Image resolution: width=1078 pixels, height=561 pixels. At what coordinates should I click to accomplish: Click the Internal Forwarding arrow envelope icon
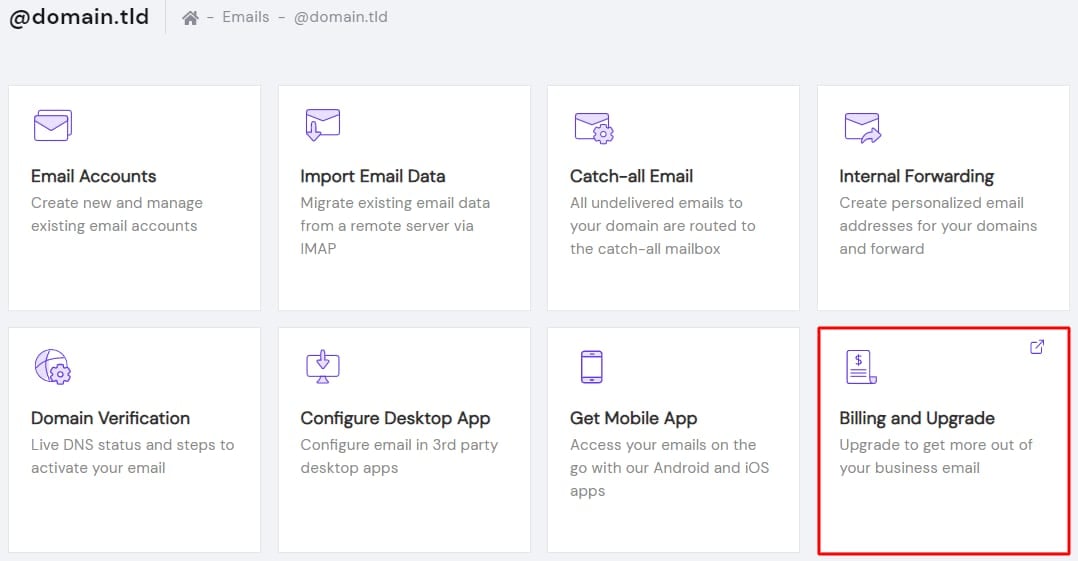click(862, 127)
